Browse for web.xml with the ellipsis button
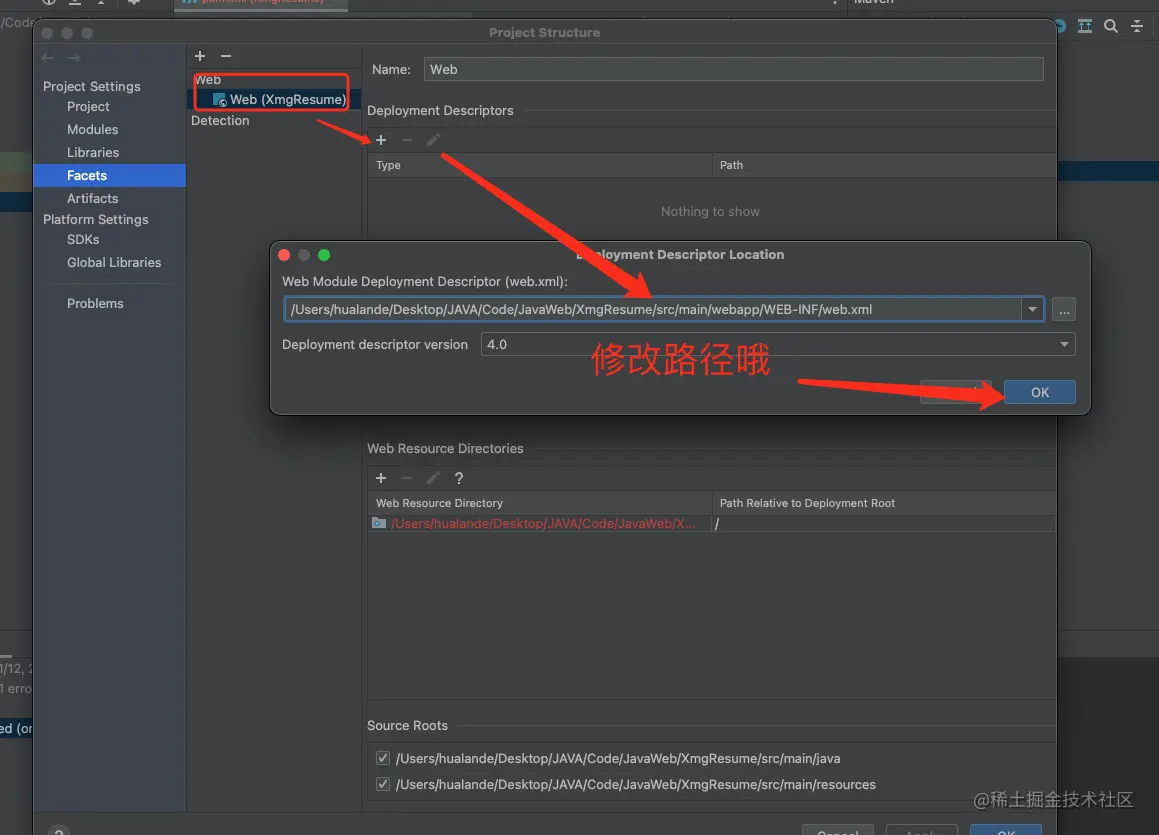1159x835 pixels. tap(1064, 310)
